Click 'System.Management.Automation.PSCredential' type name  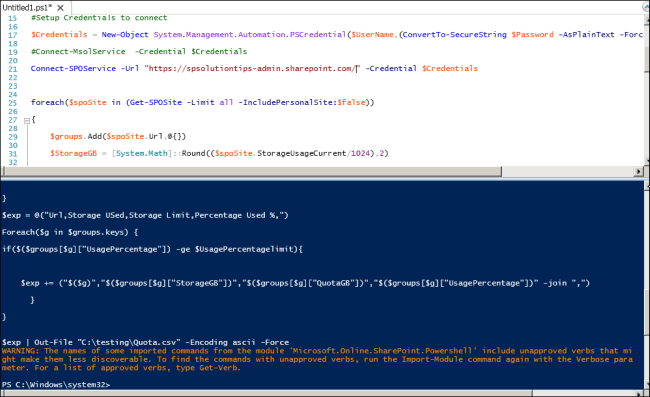[250, 35]
